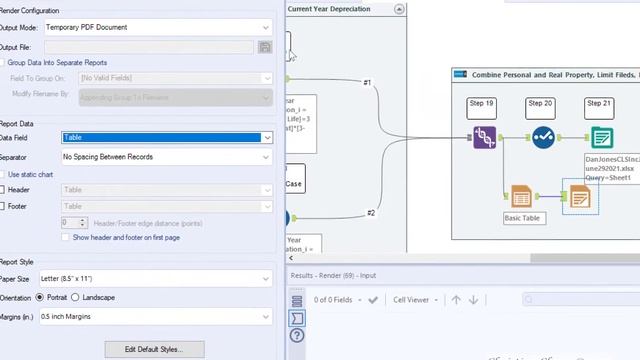Enable the Footer checkbox
Screen dimensions: 640x360
pyautogui.click(x=2, y=206)
